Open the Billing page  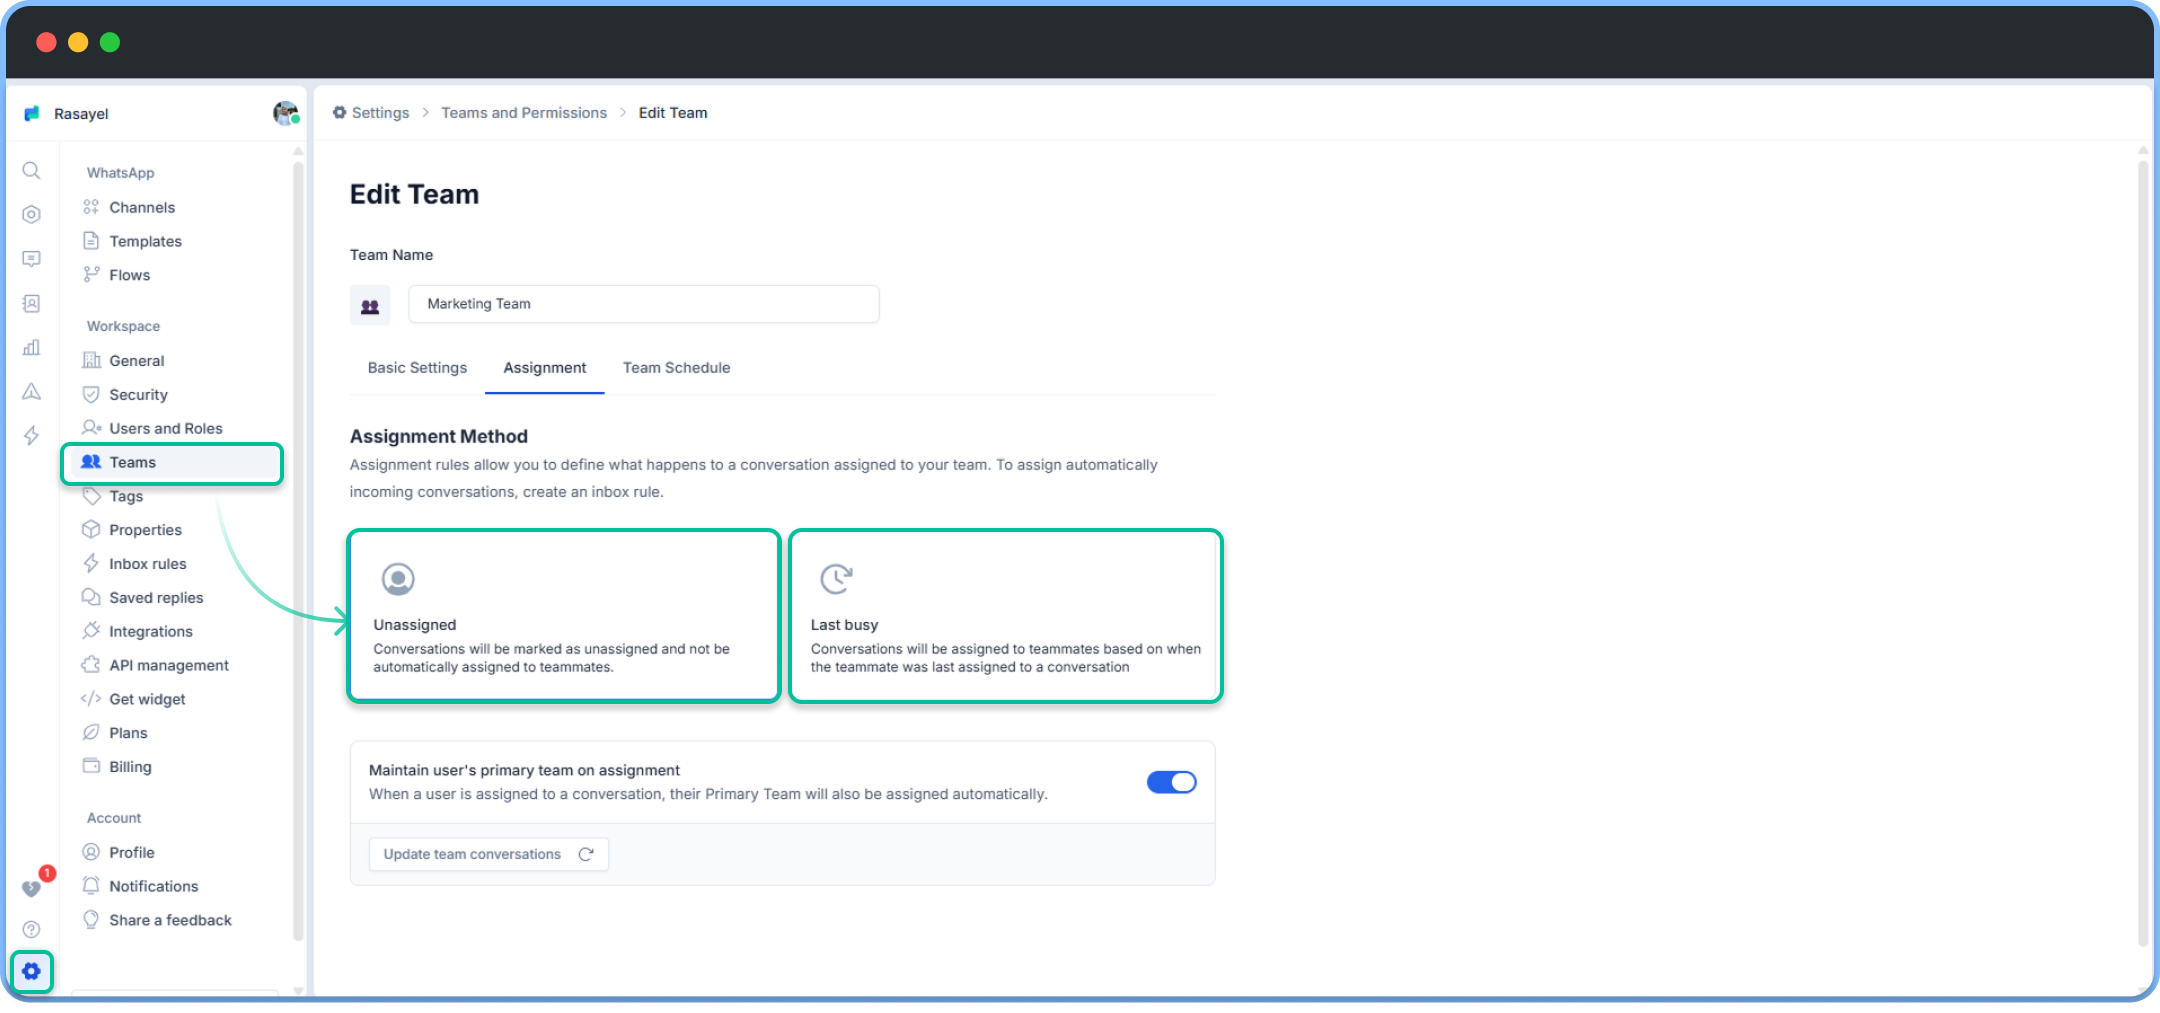pyautogui.click(x=130, y=767)
